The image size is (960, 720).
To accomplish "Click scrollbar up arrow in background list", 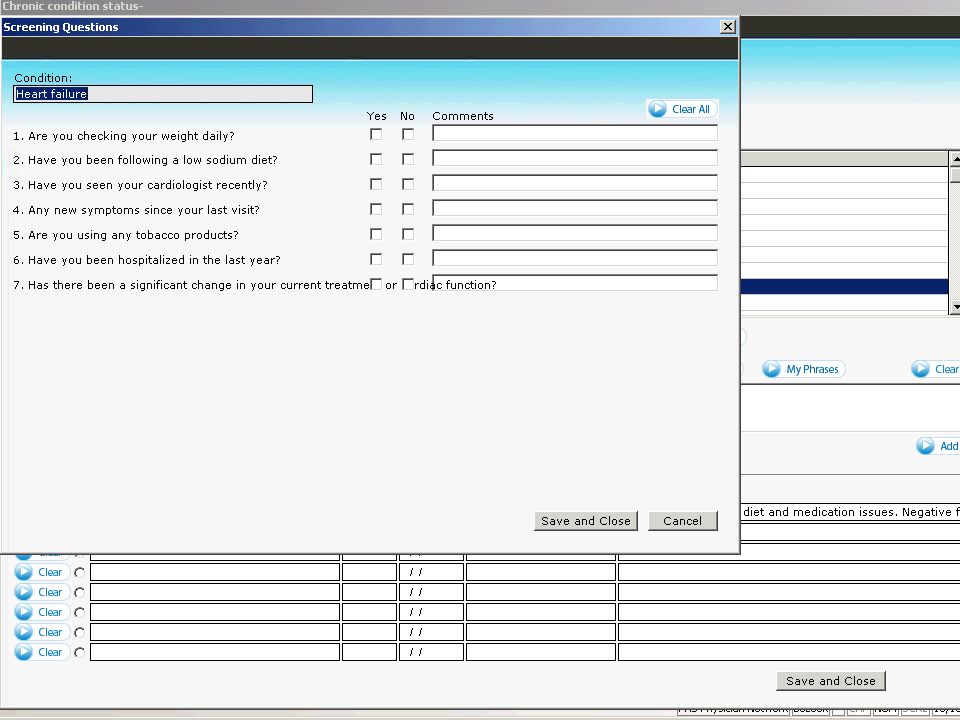I will (x=955, y=159).
